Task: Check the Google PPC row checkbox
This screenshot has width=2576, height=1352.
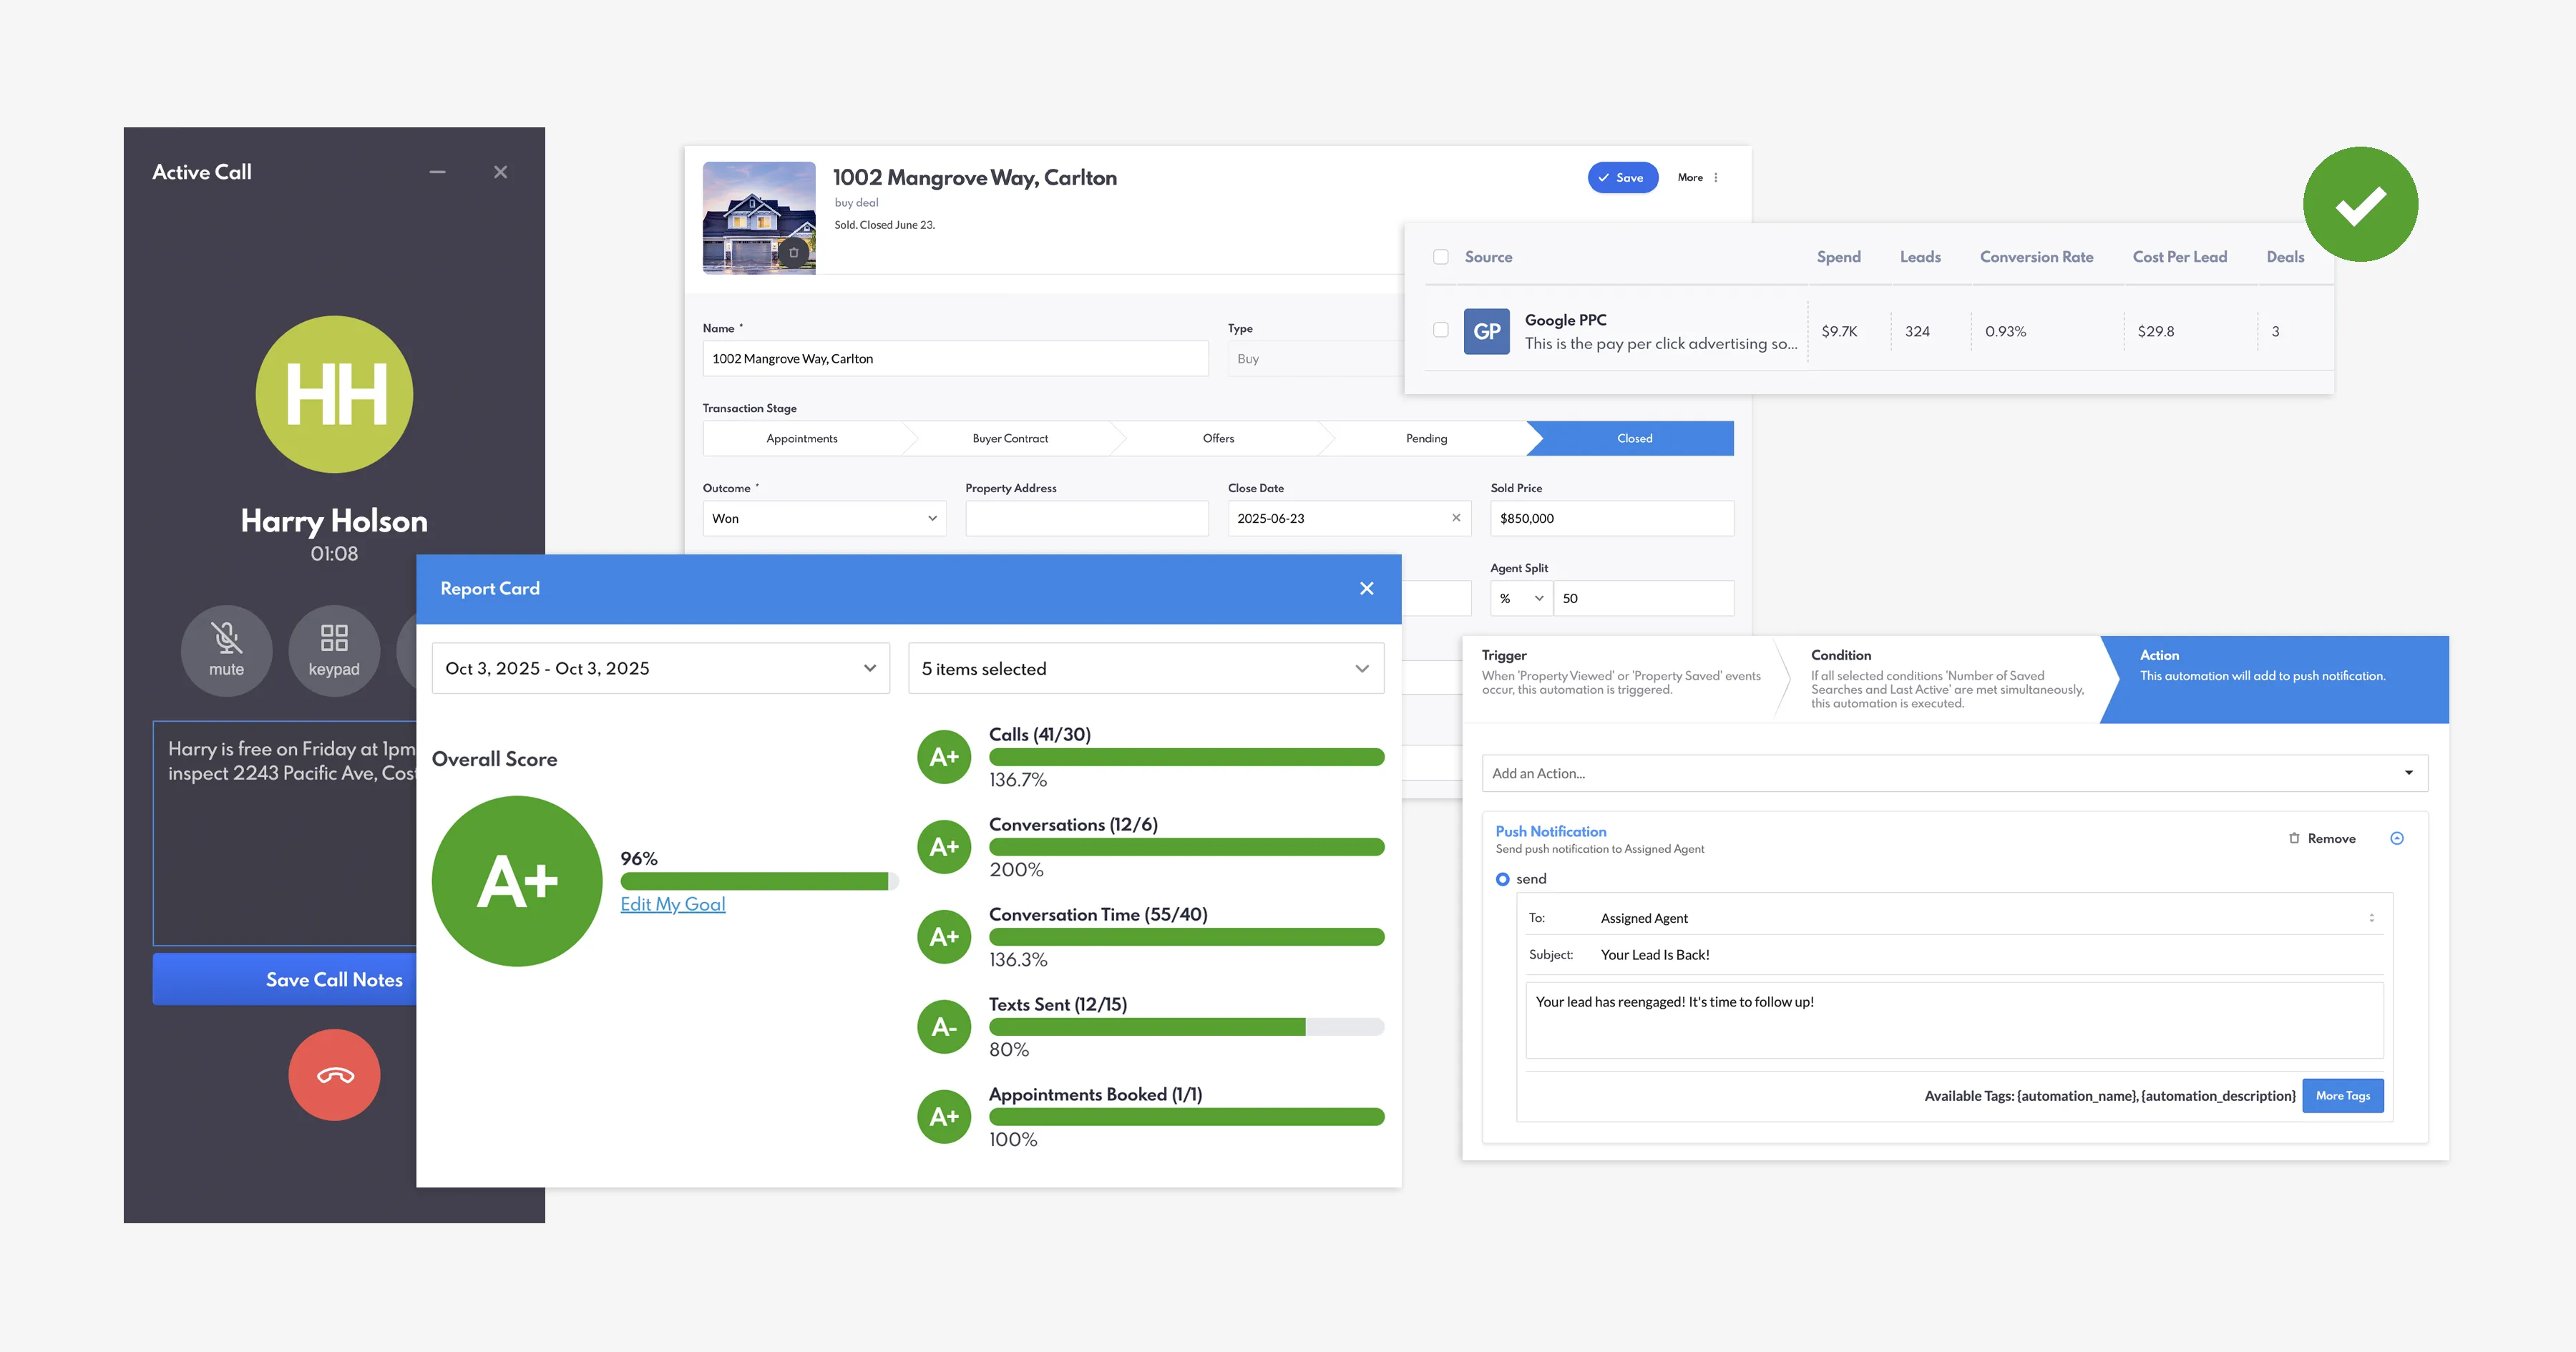Action: click(x=1441, y=330)
